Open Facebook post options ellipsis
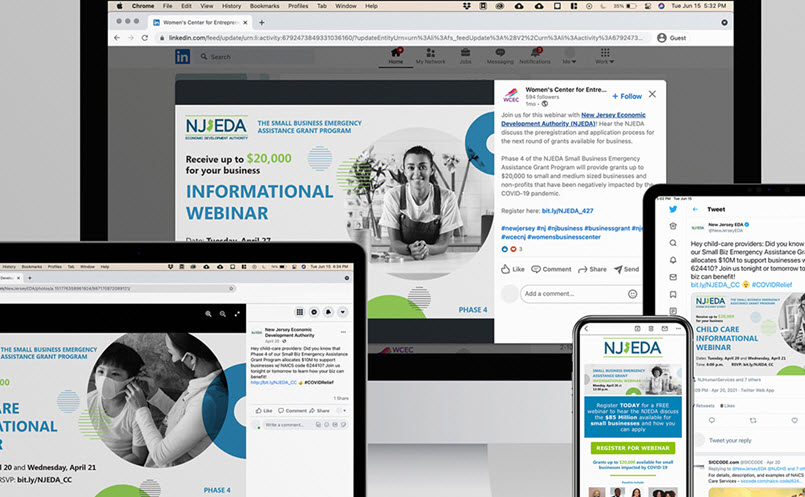 (343, 332)
